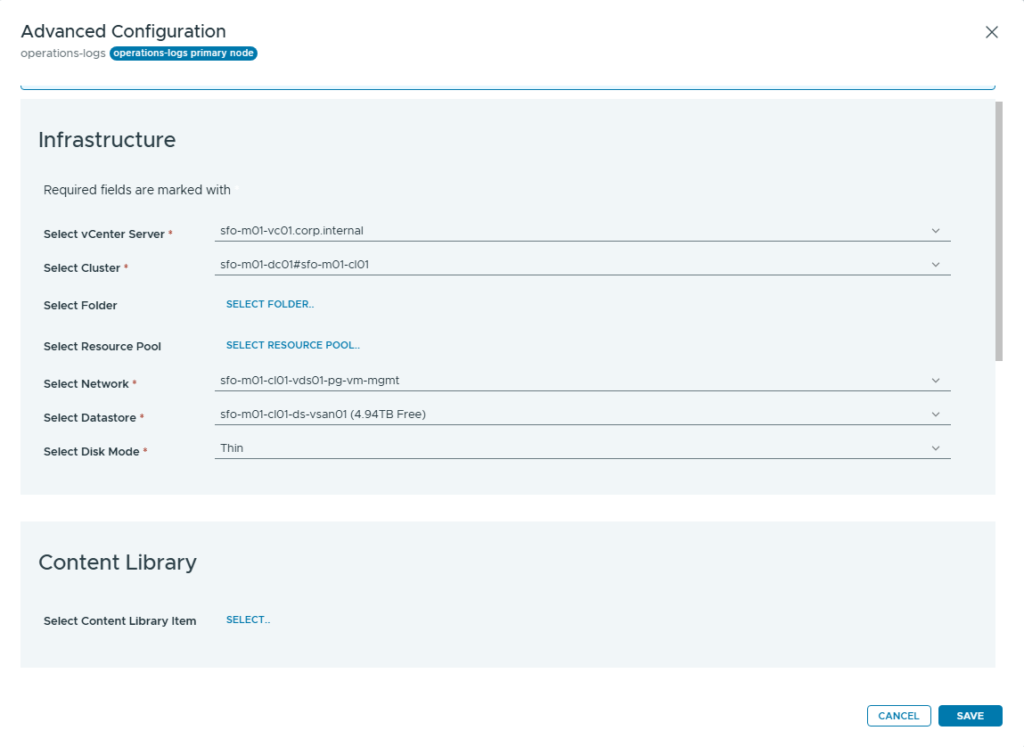The width and height of the screenshot is (1024, 747).
Task: Click the operations-logs primary node badge
Action: pos(184,53)
